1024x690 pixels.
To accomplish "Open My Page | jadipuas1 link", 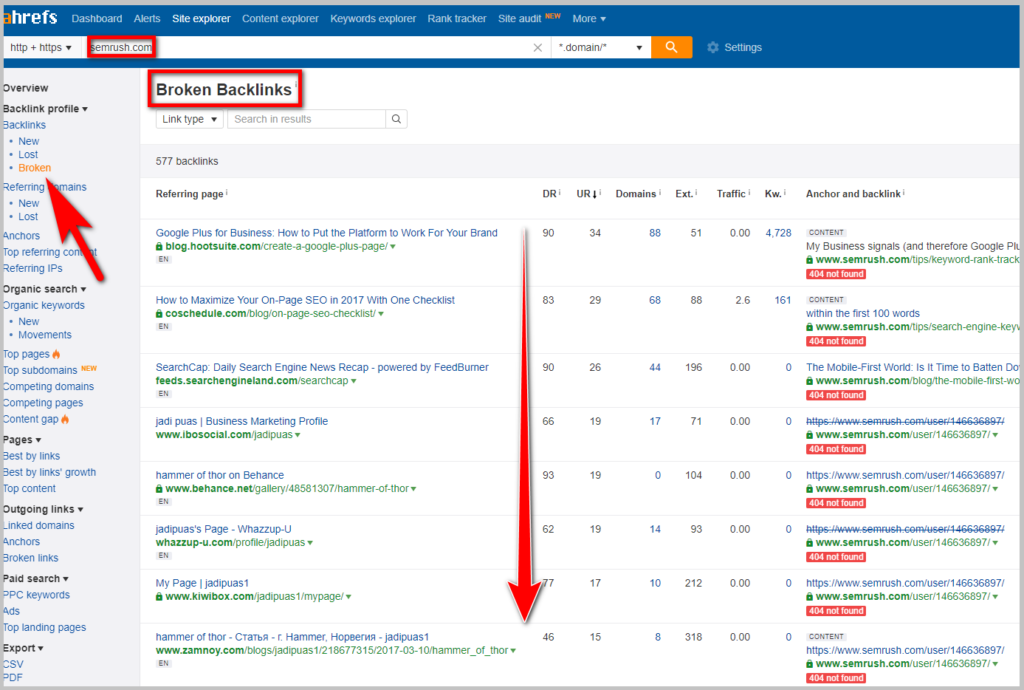I will coord(202,583).
